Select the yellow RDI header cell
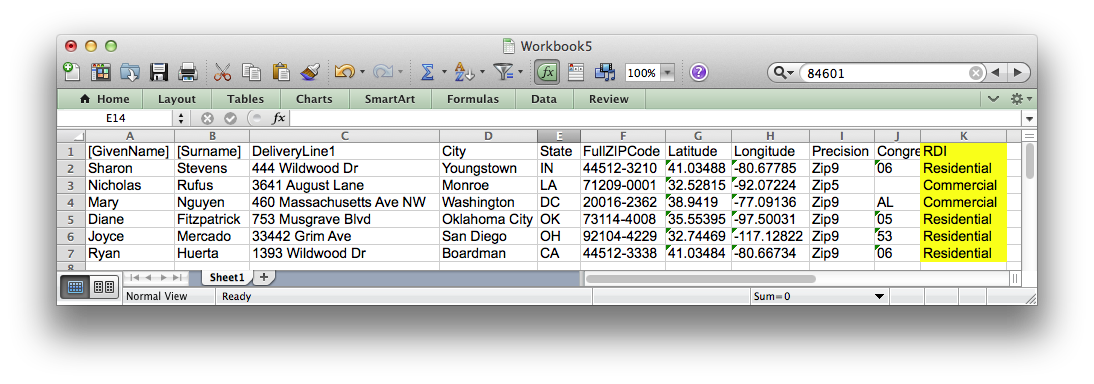Screen dimensions: 1094x384 963,151
